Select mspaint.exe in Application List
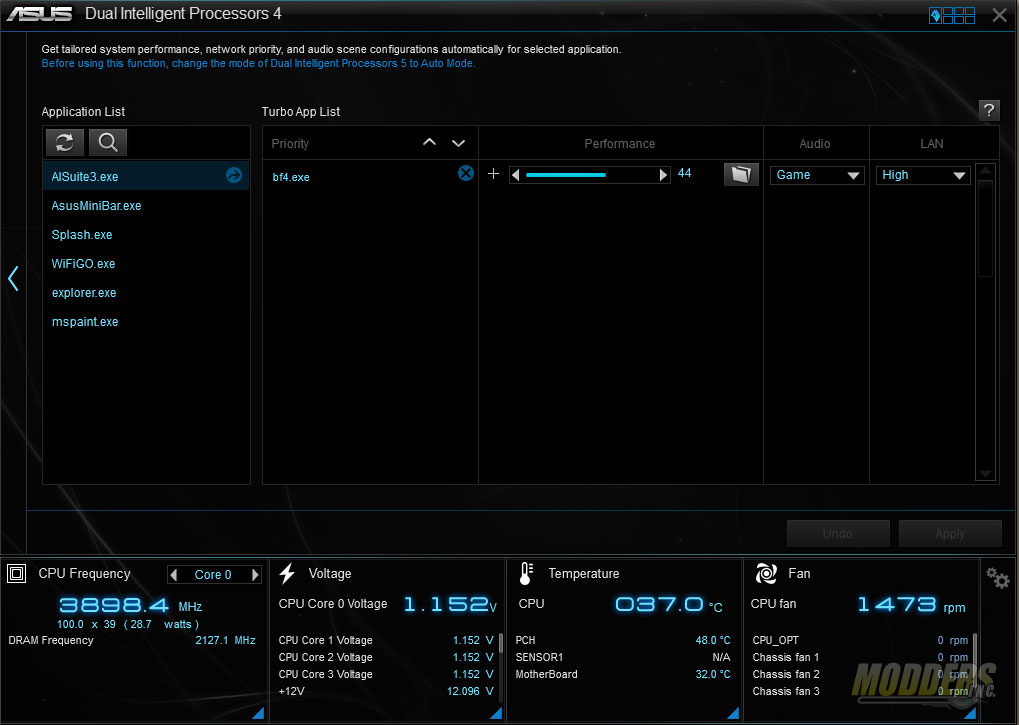Viewport: 1019px width, 725px height. coord(85,322)
